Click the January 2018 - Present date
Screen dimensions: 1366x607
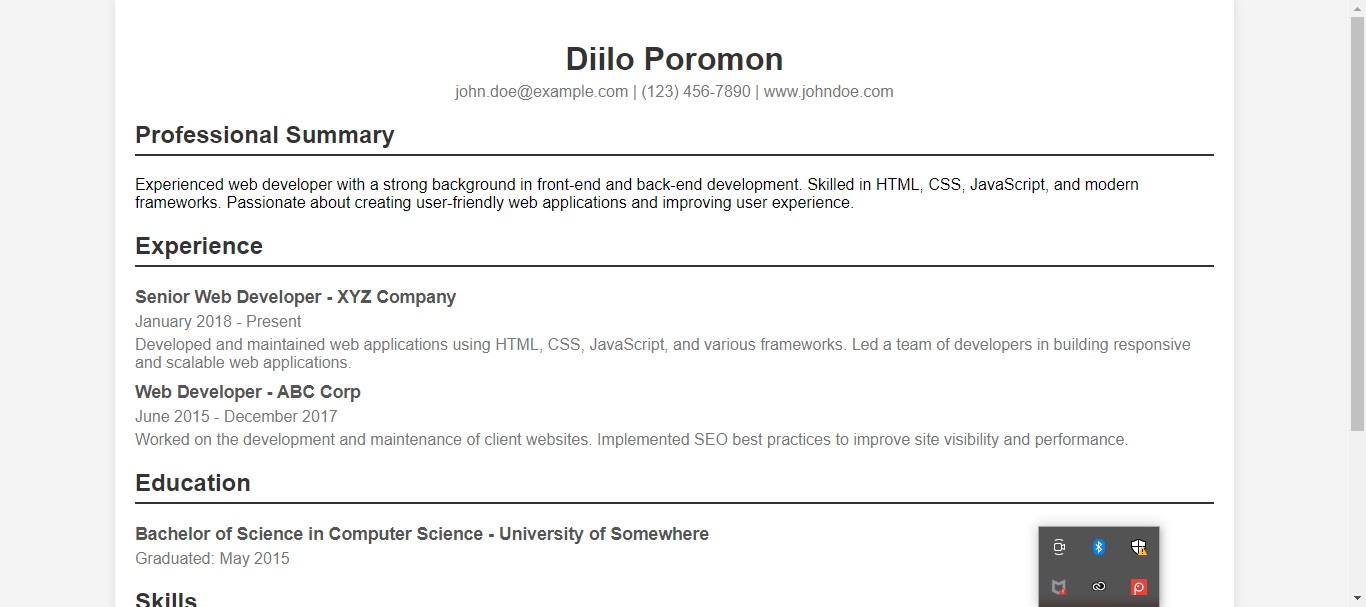point(218,321)
